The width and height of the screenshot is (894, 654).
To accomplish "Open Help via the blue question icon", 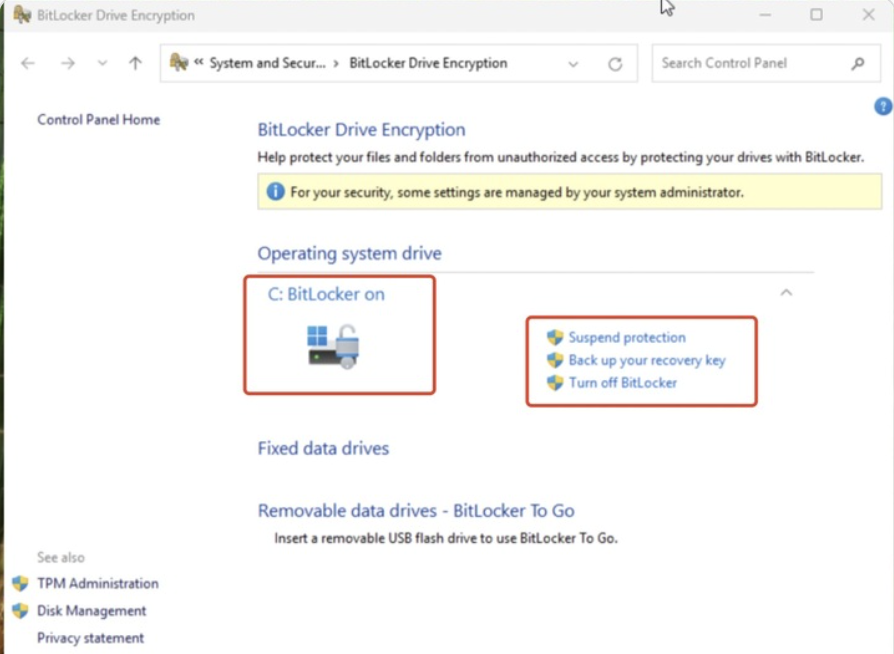I will coord(883,106).
